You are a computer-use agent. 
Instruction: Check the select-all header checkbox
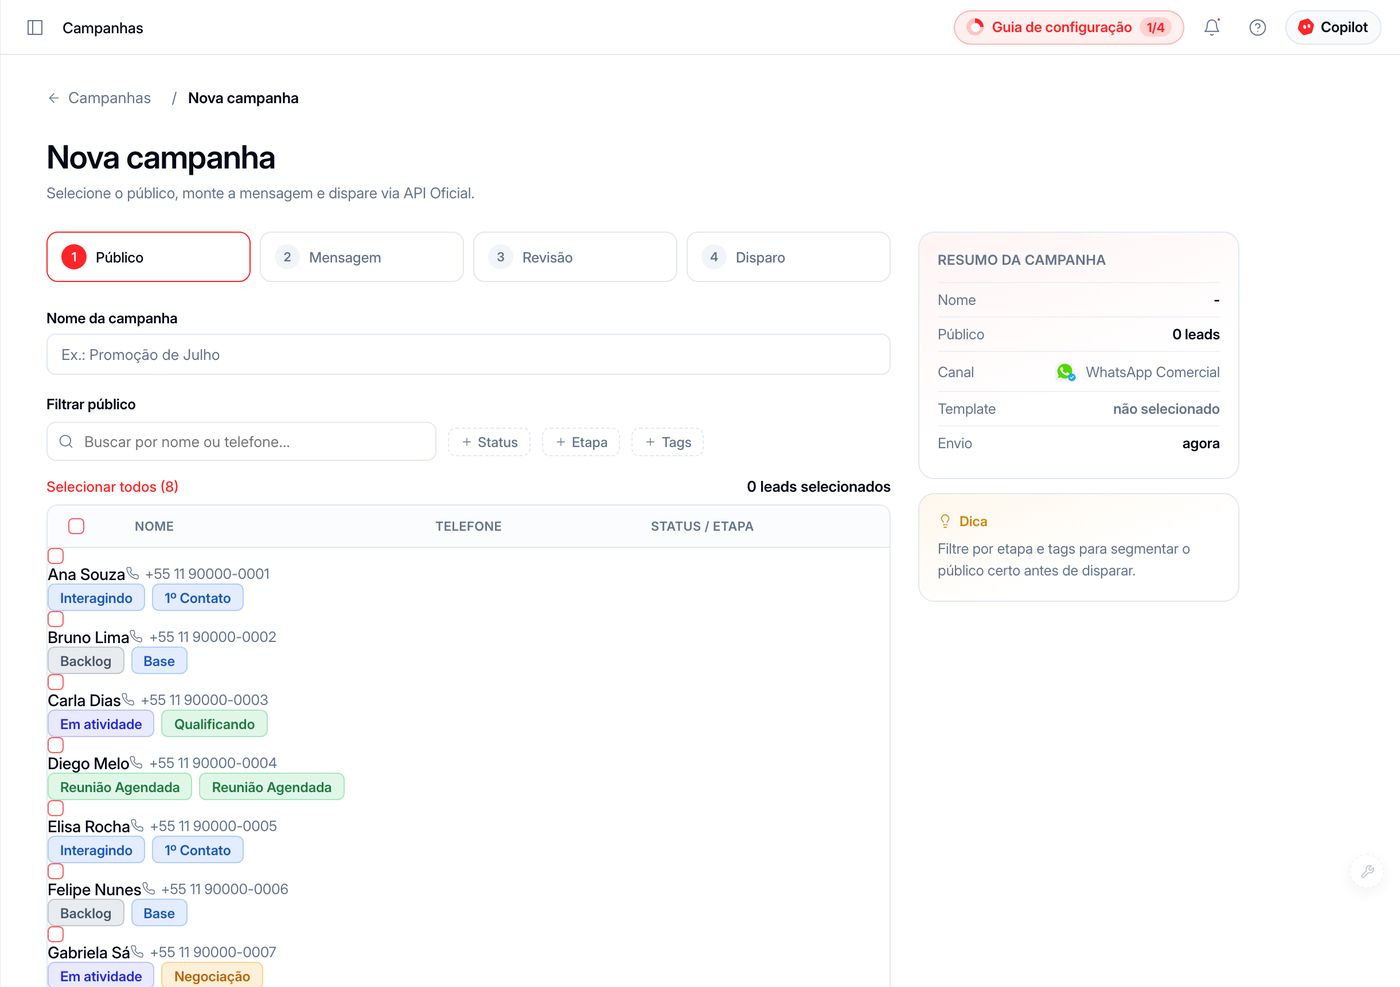coord(76,526)
